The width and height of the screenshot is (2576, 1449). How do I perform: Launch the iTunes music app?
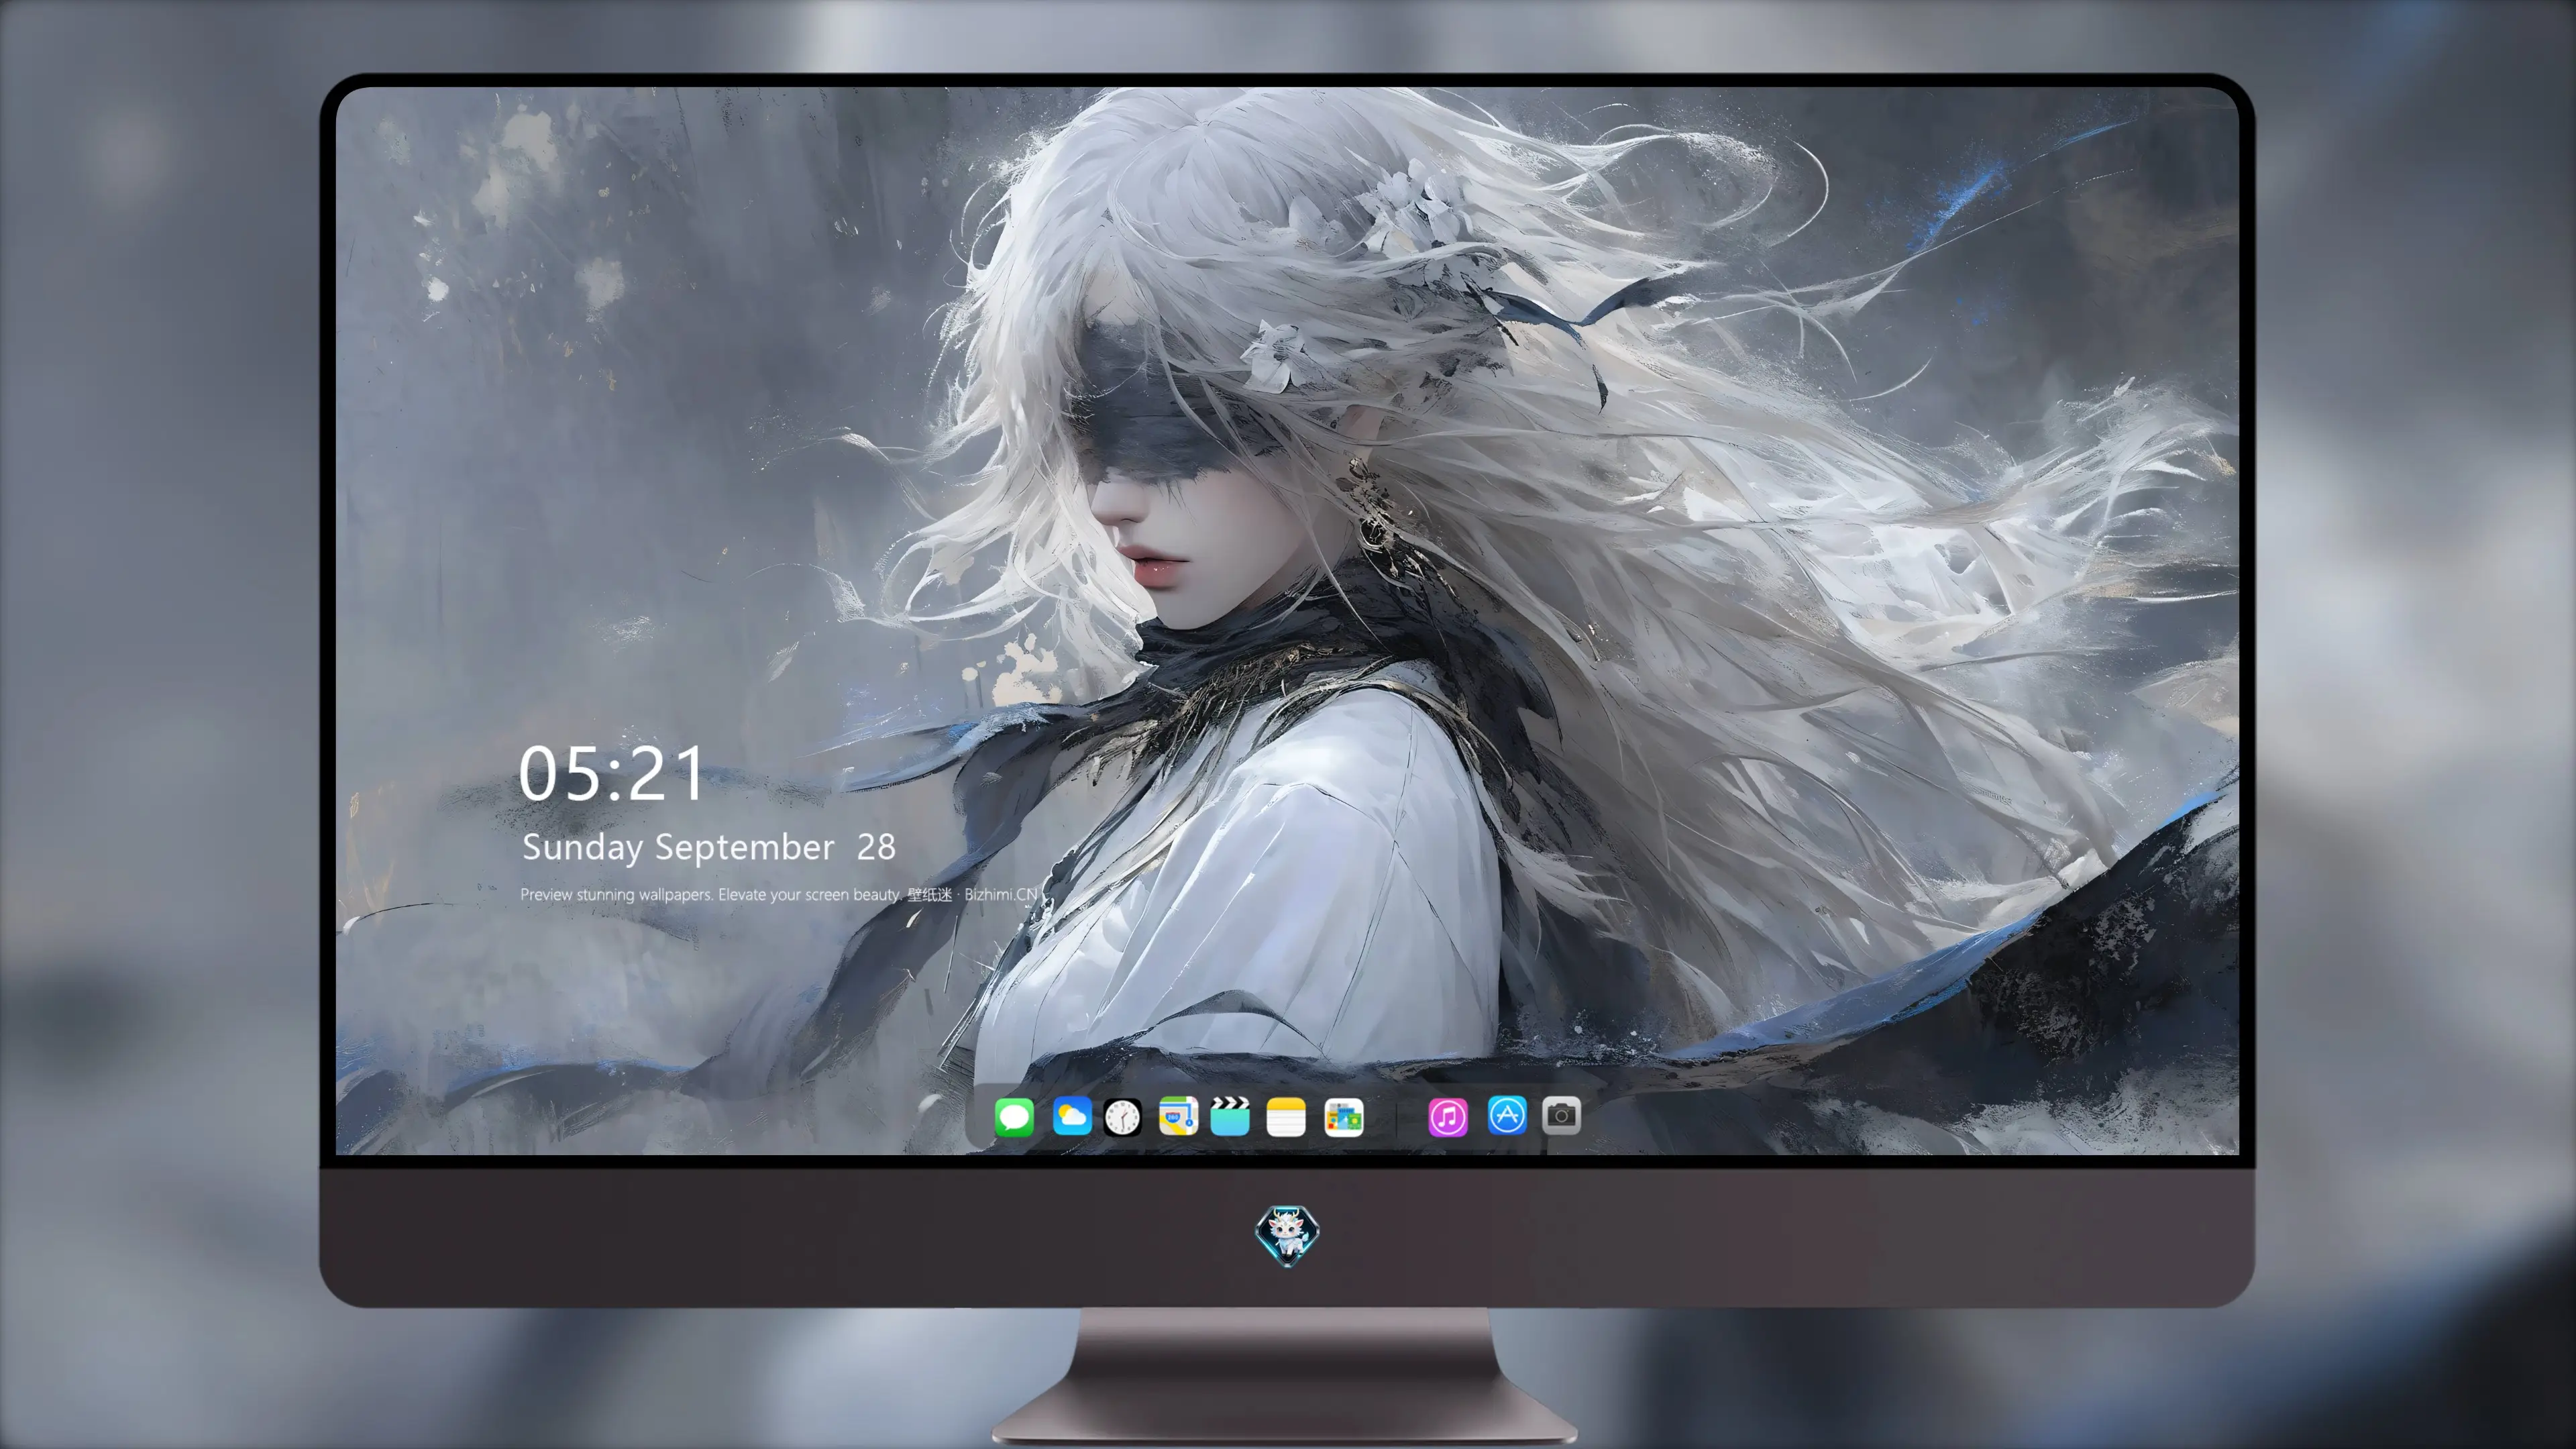click(x=1448, y=1116)
